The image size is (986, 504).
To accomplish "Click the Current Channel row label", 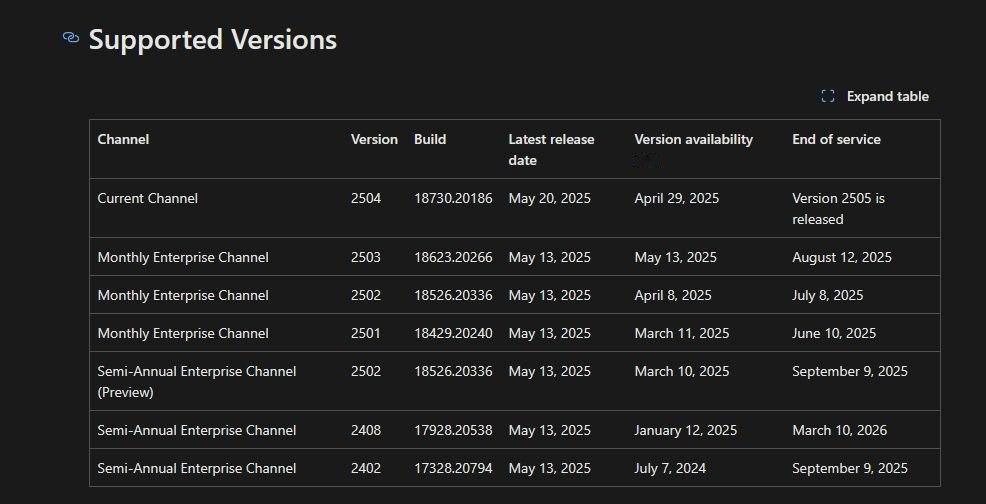I will point(147,198).
